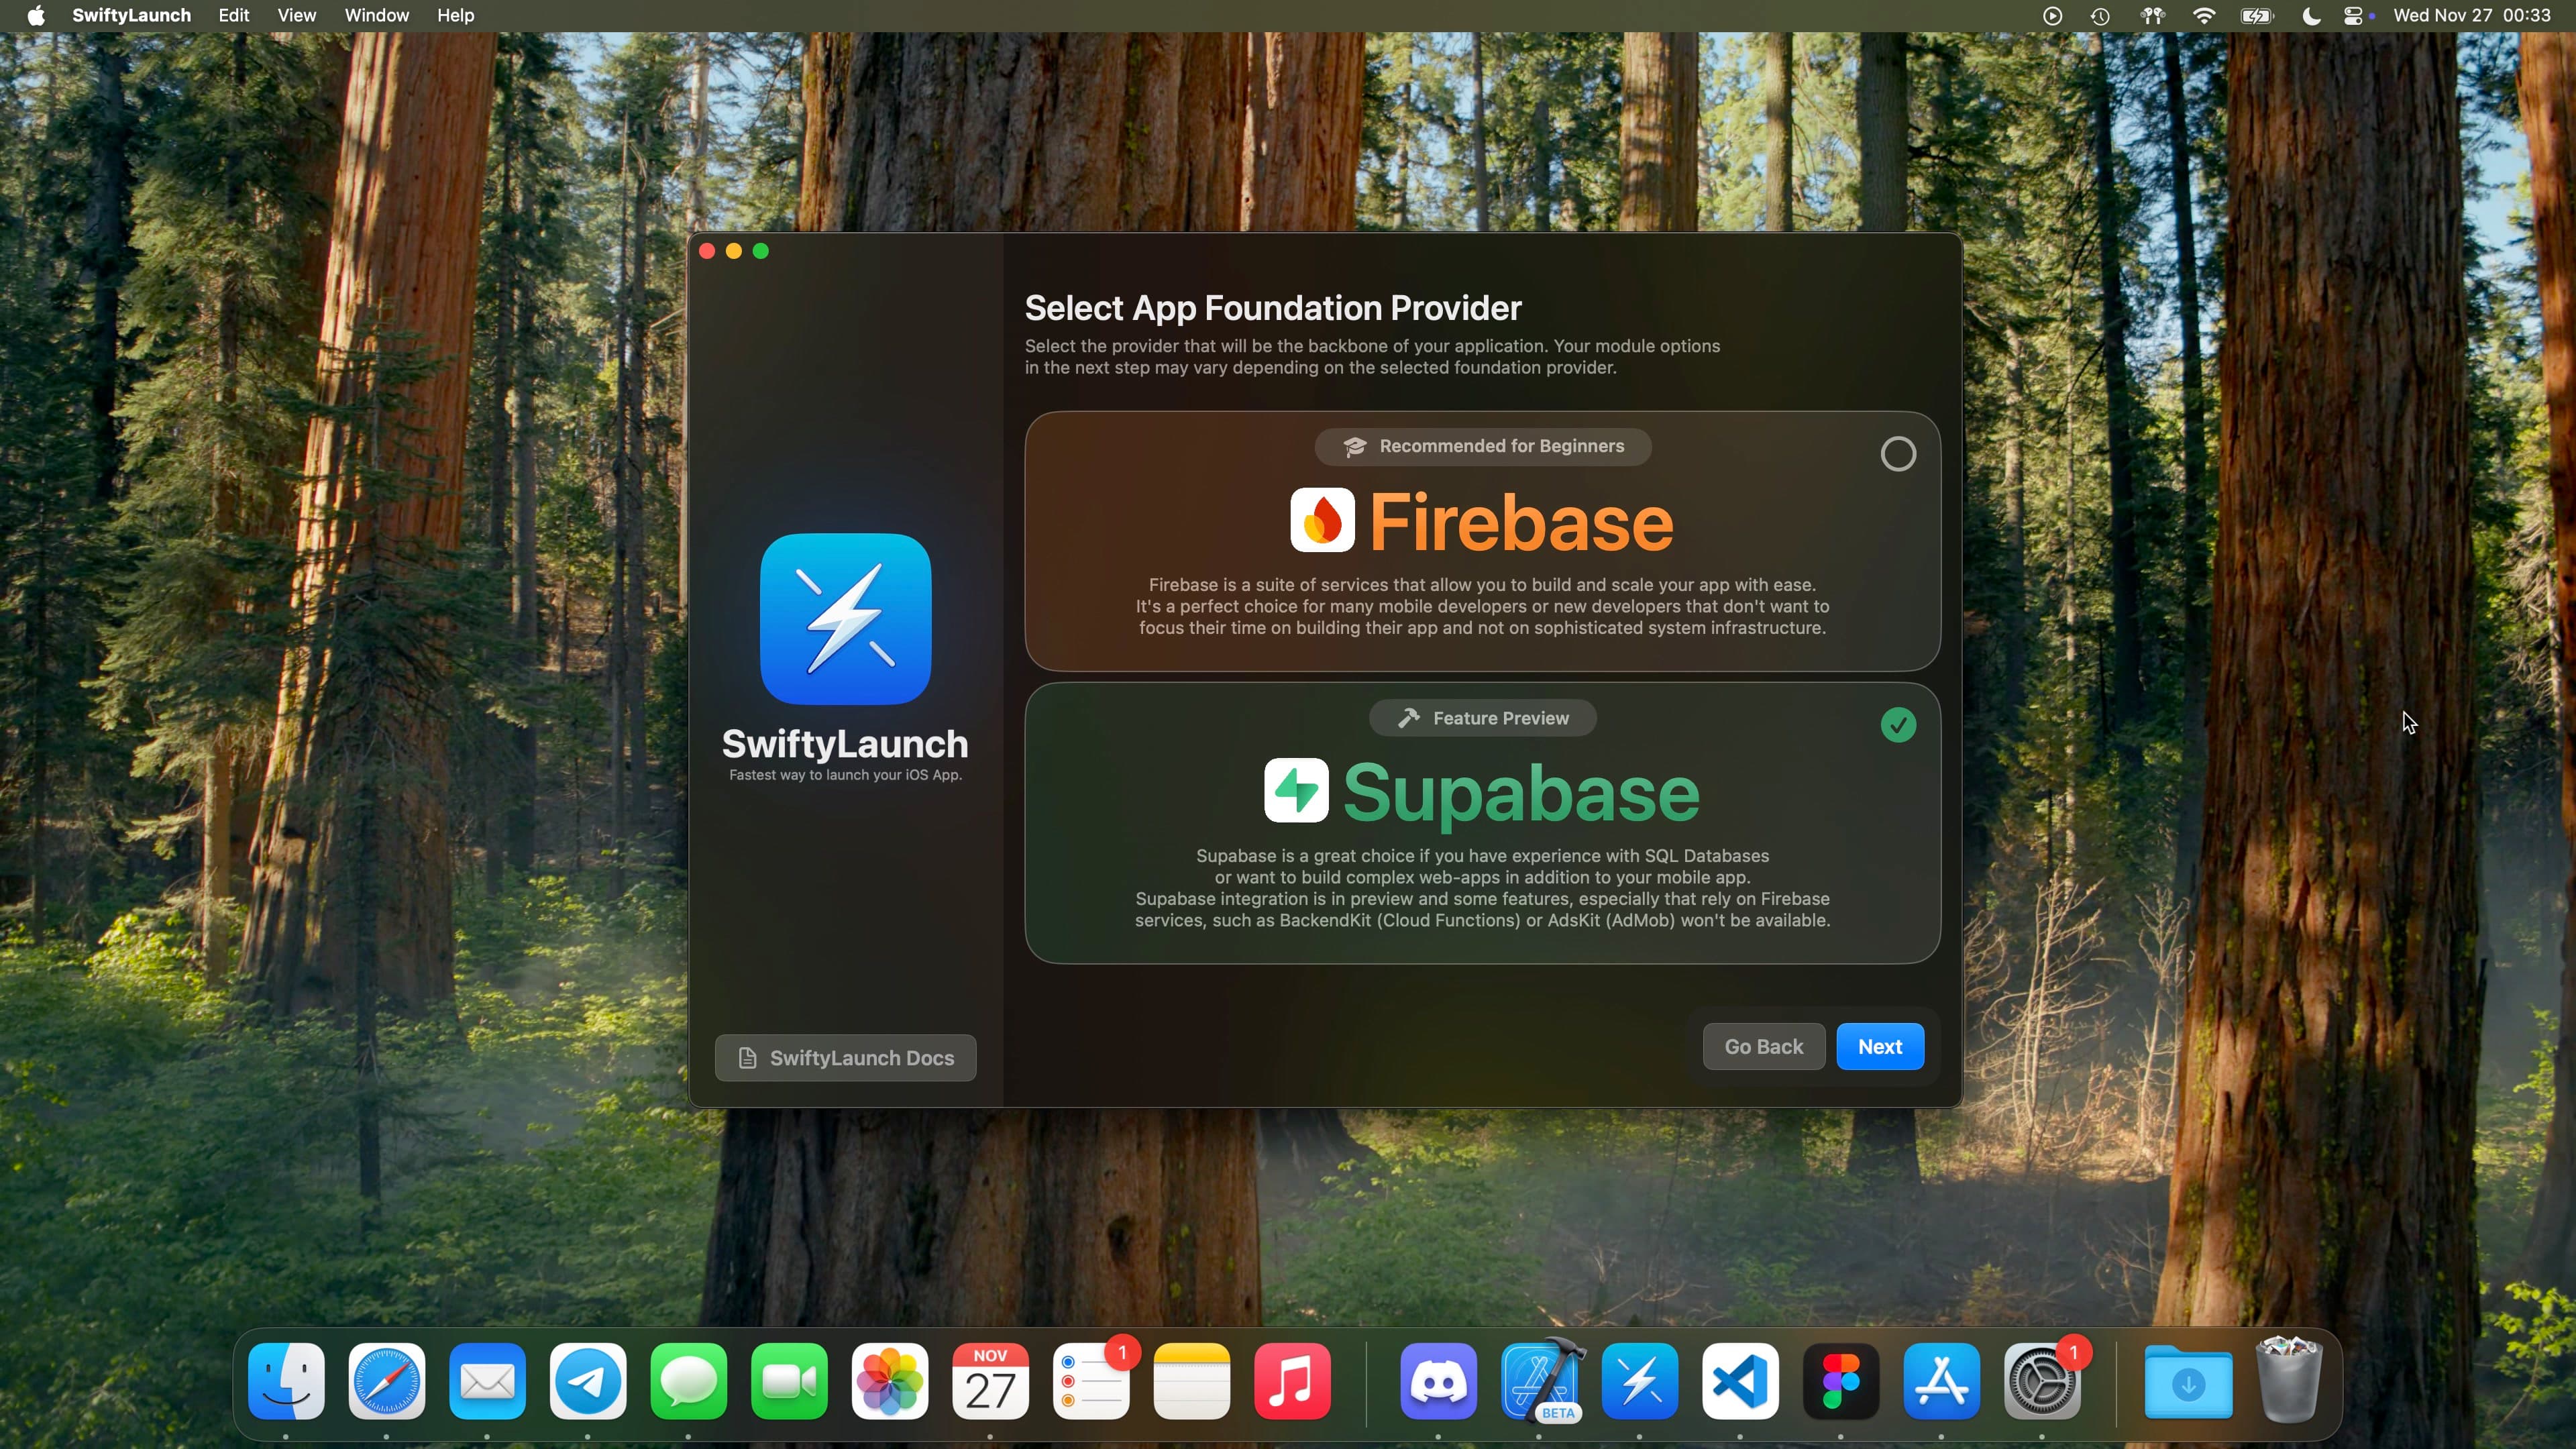Click the tagline Fastest way to launch
The width and height of the screenshot is (2576, 1449).
(845, 775)
